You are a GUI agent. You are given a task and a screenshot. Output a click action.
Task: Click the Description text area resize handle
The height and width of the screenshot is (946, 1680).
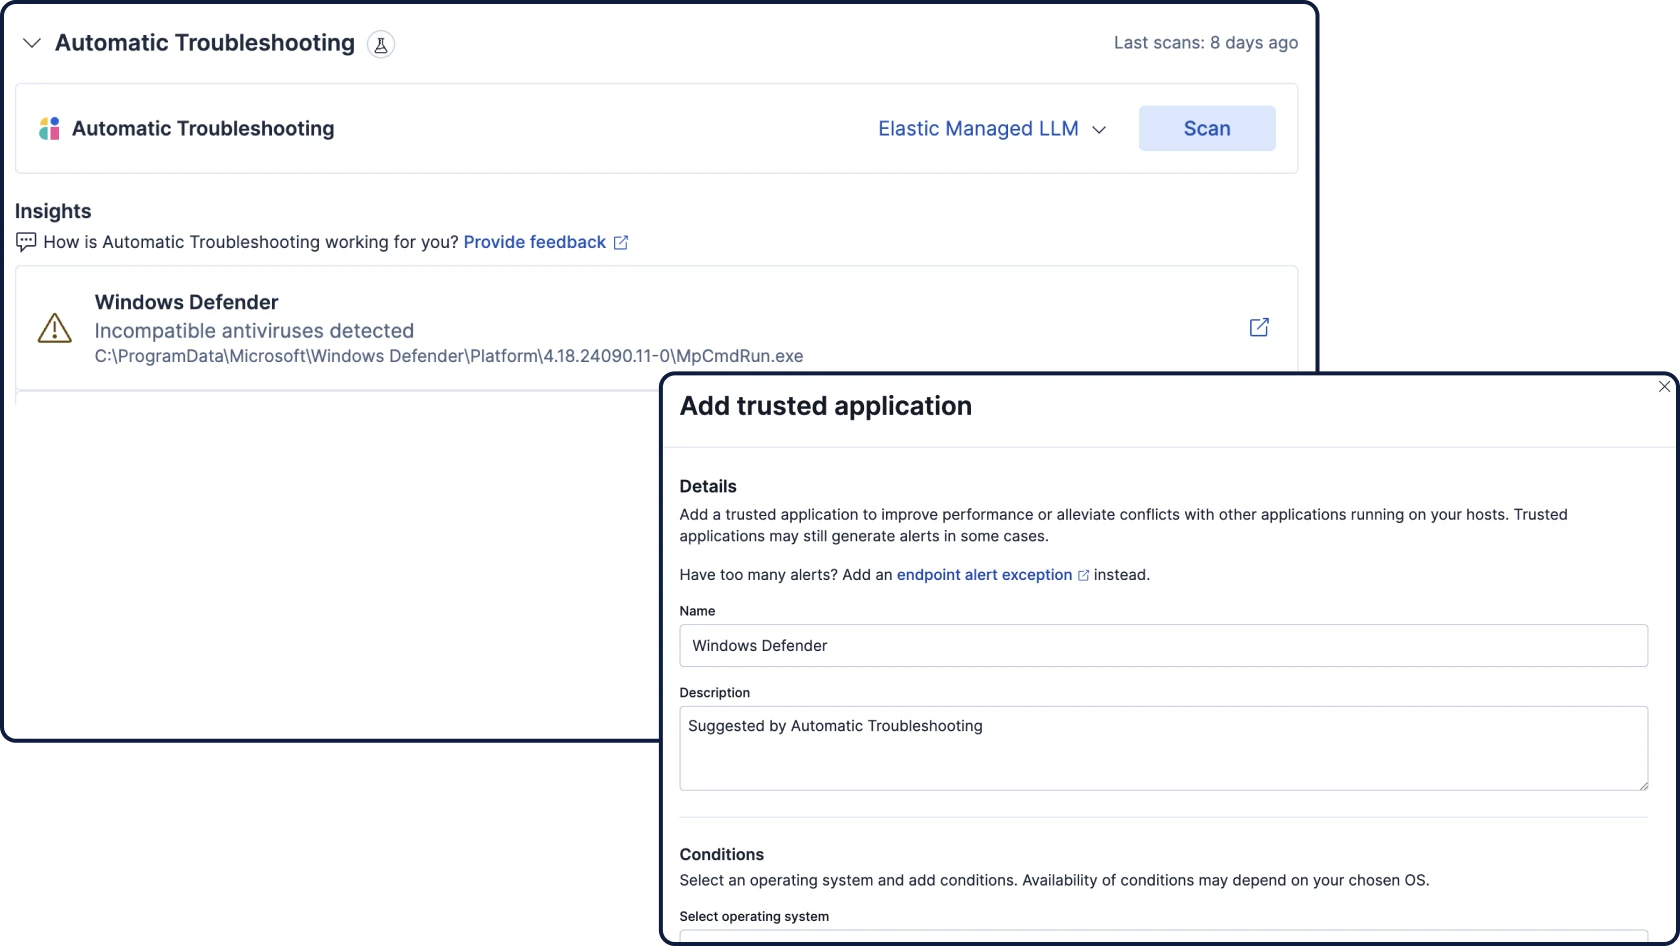click(x=1642, y=785)
